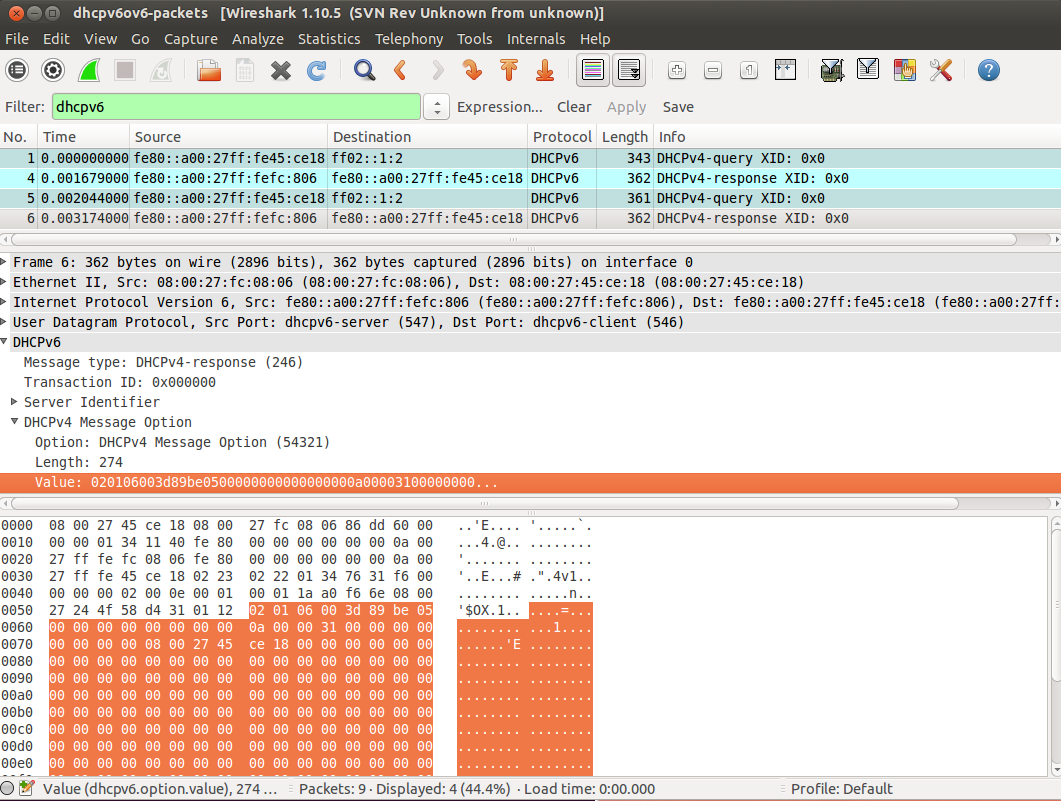The width and height of the screenshot is (1061, 801).
Task: Go forward in packet history
Action: (x=437, y=70)
